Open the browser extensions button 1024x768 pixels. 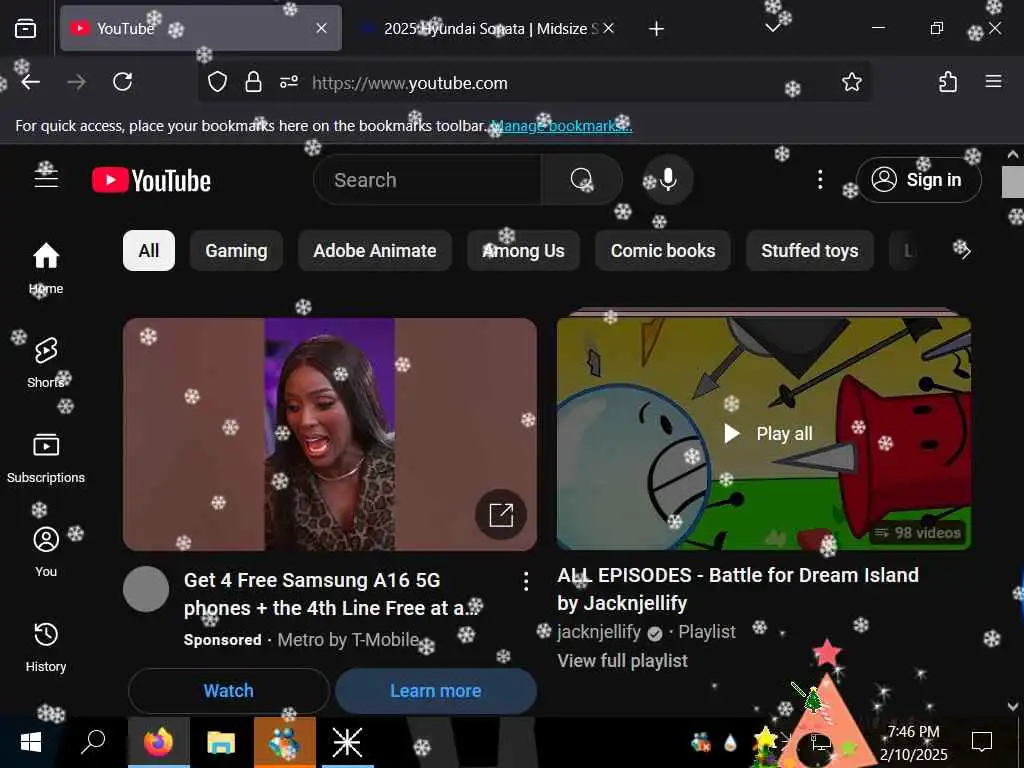pyautogui.click(x=948, y=82)
